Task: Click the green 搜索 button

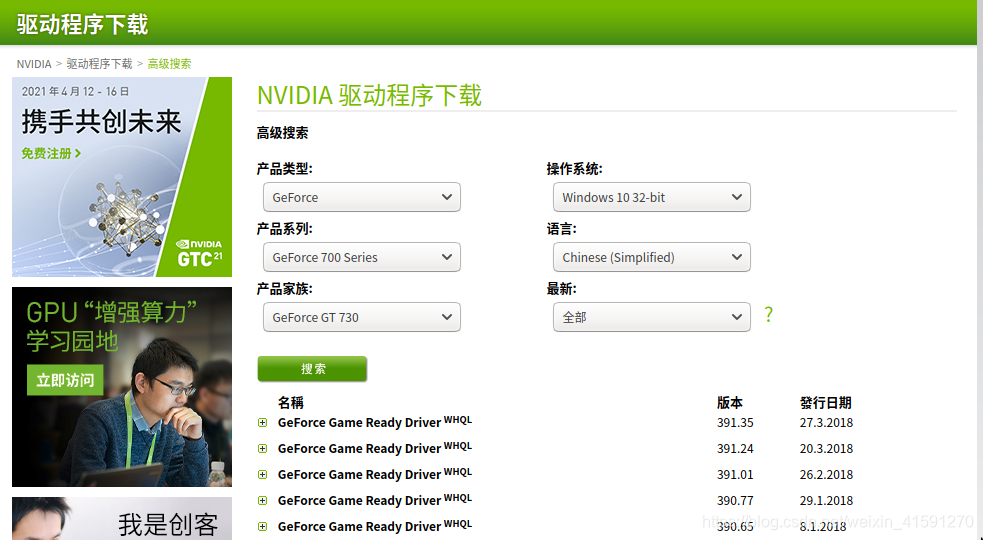Action: 312,369
